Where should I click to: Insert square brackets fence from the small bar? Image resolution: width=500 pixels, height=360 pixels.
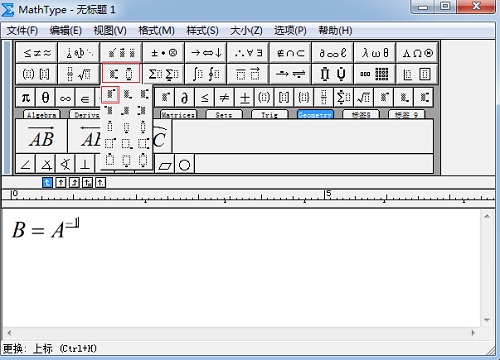(284, 98)
